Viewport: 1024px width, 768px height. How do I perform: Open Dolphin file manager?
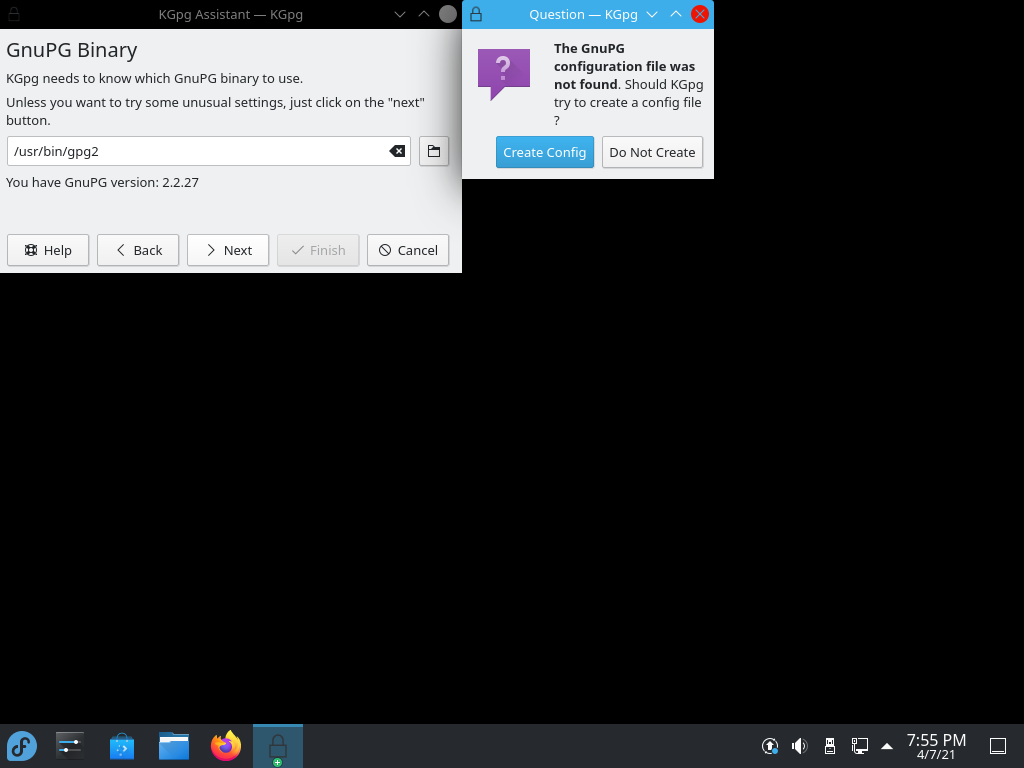pyautogui.click(x=174, y=746)
